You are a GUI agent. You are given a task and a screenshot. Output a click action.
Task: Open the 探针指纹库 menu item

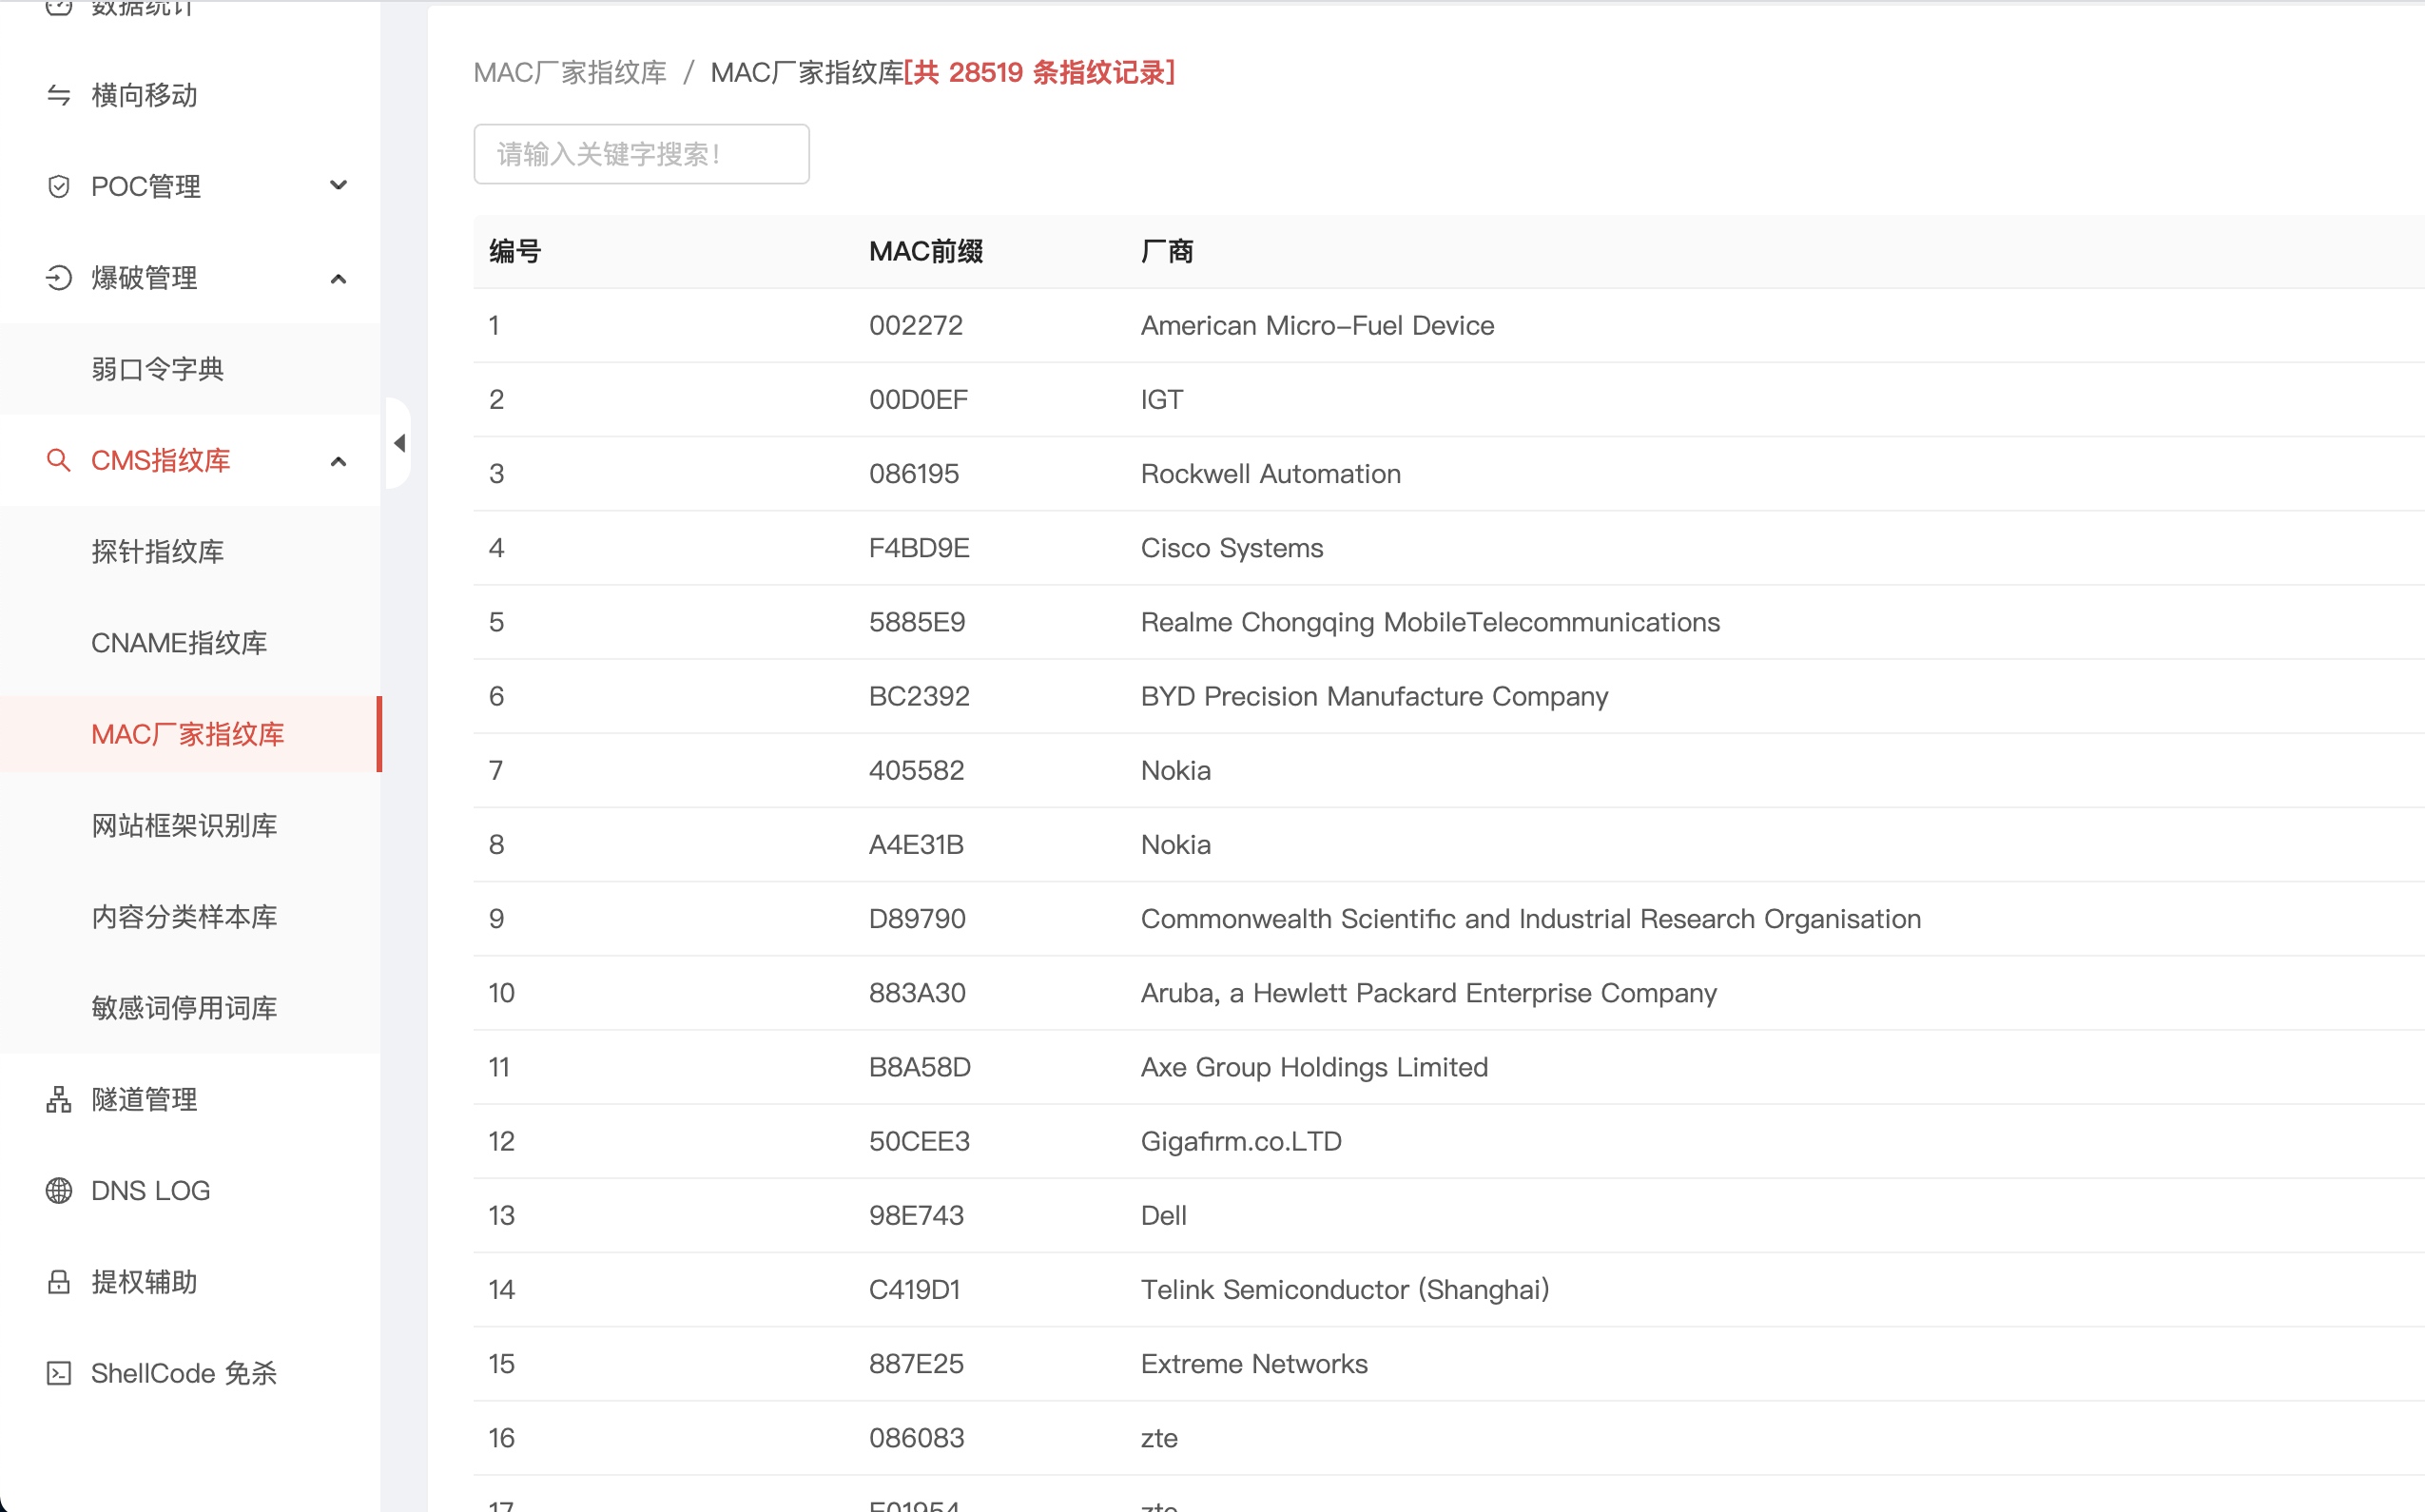coord(157,551)
